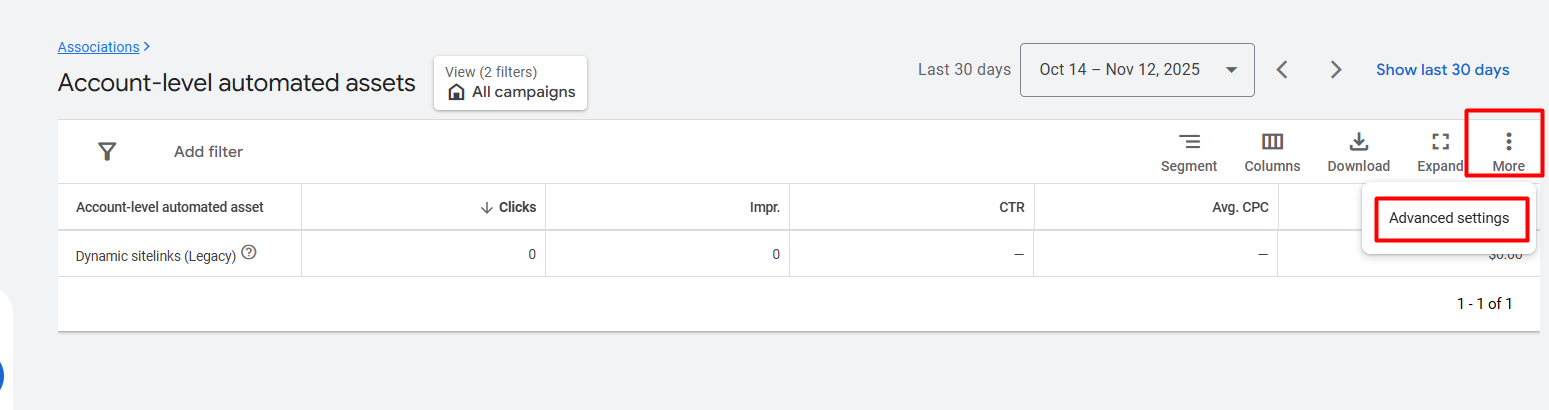Expand the table to full screen
This screenshot has width=1549, height=410.
tap(1440, 152)
